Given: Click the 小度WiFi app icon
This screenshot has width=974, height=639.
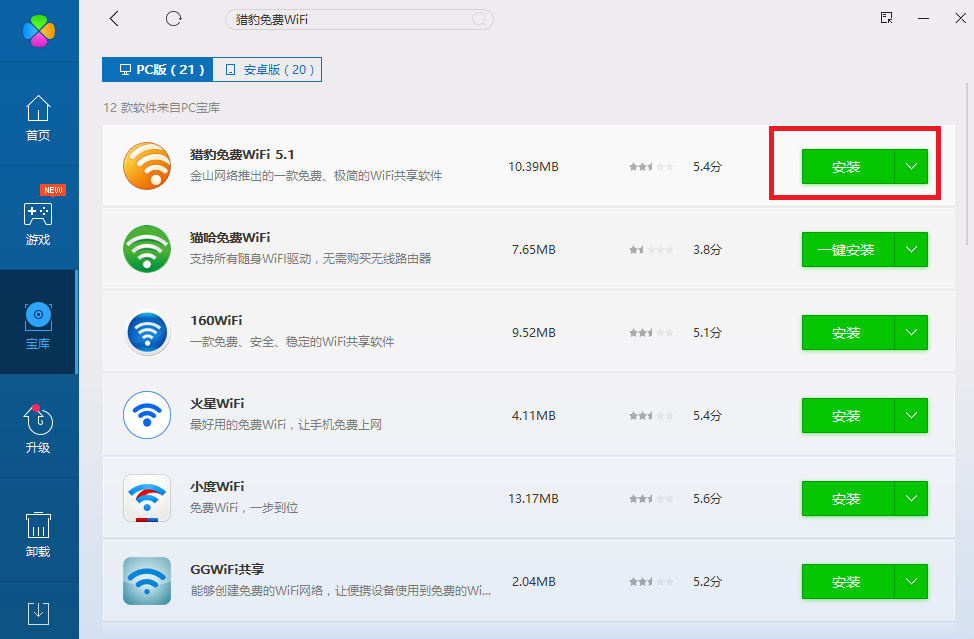Looking at the screenshot, I should 147,498.
